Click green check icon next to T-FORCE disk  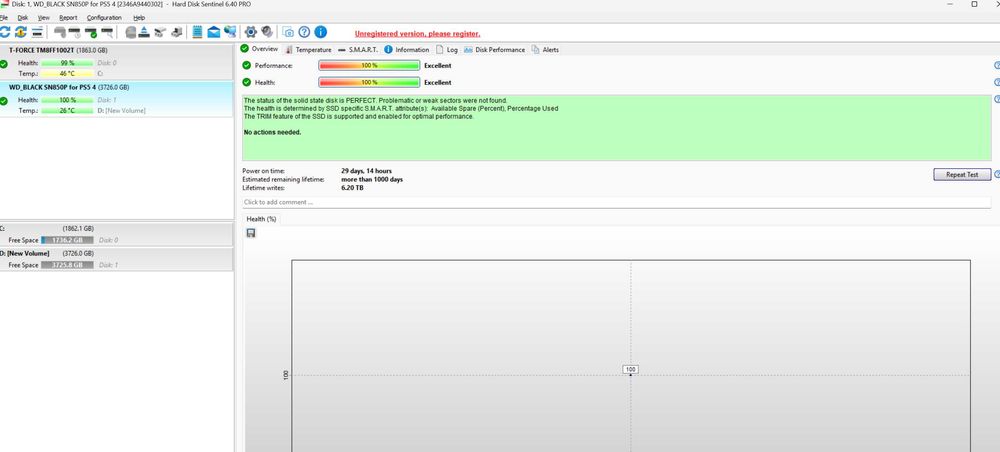4,64
